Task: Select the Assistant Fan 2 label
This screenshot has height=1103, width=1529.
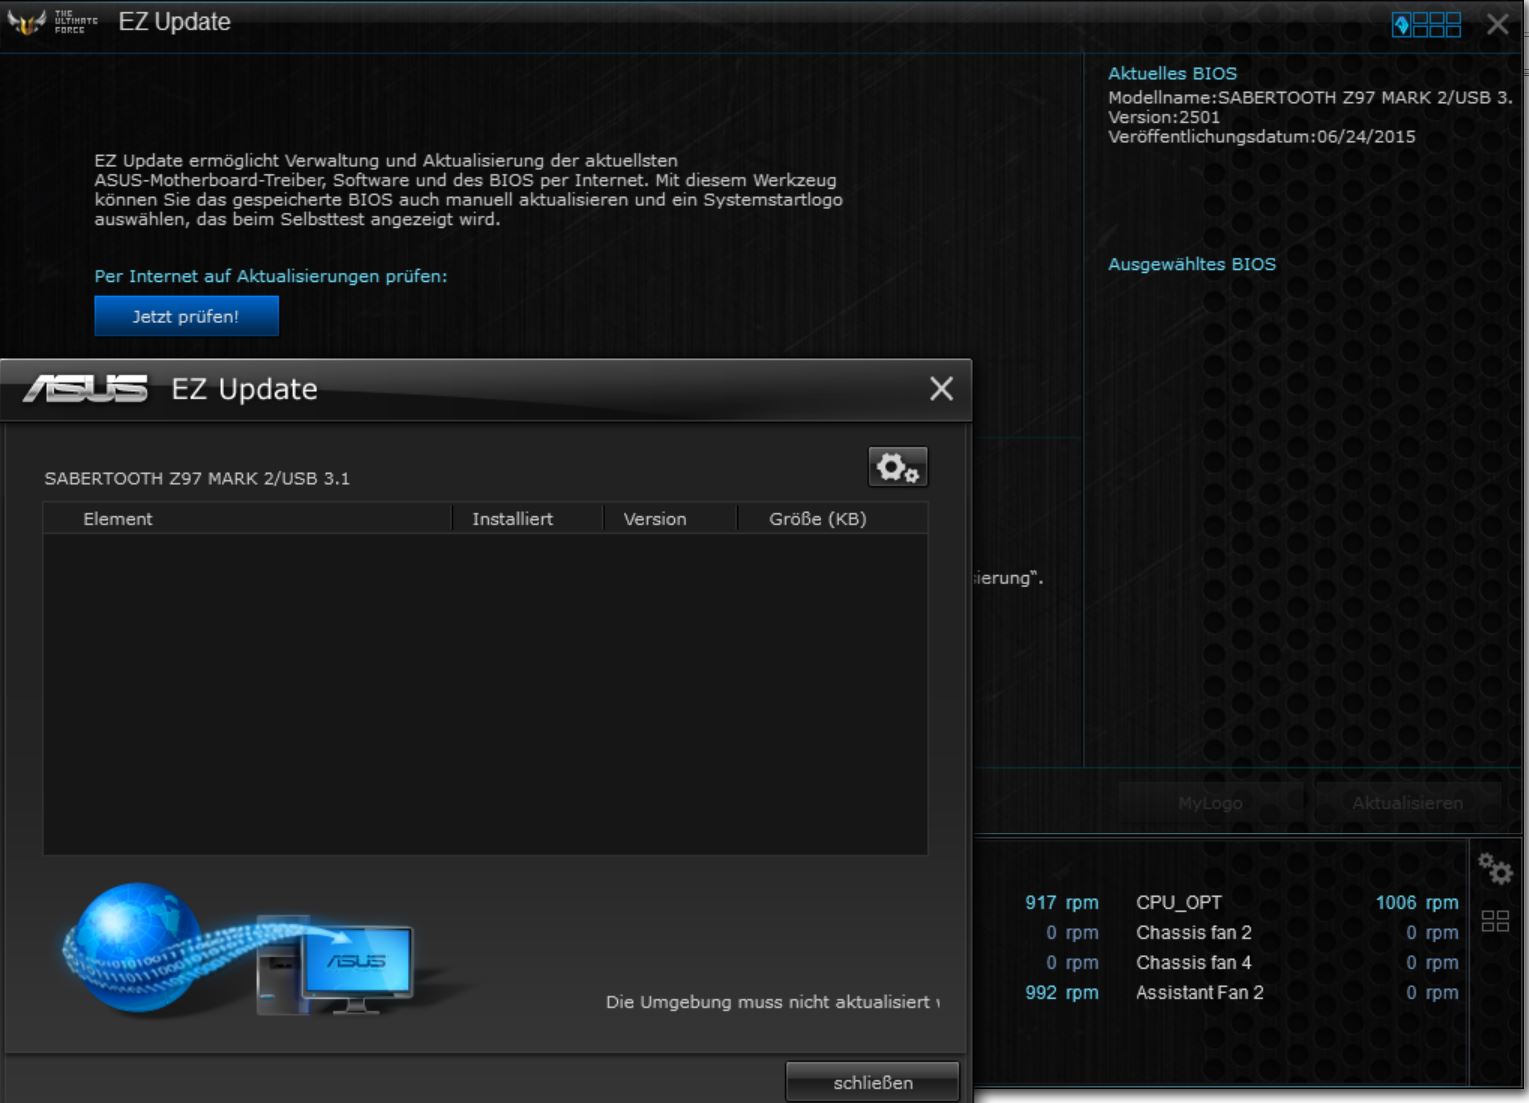Action: pos(1199,992)
